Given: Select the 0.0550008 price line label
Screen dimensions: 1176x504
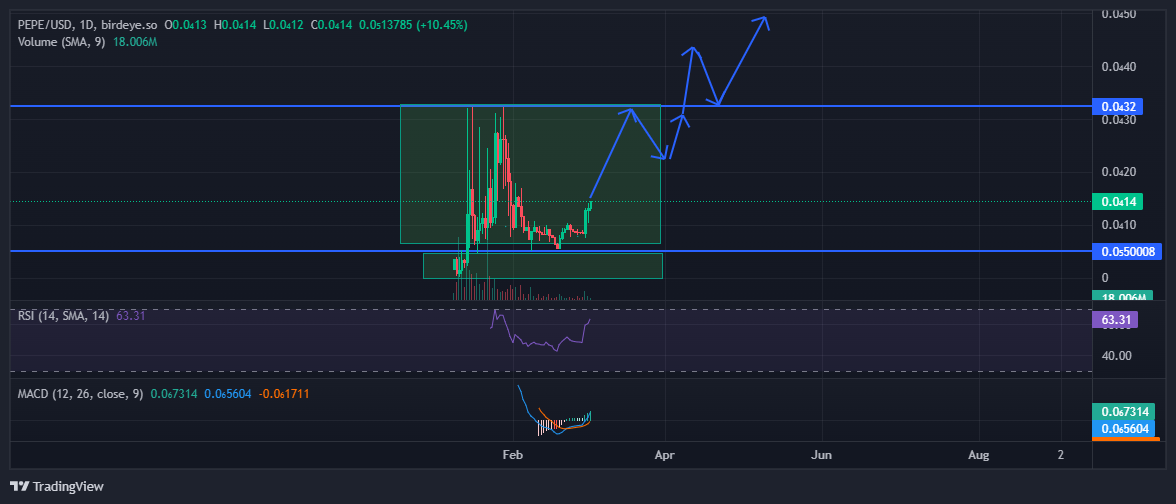Looking at the screenshot, I should tap(1127, 251).
